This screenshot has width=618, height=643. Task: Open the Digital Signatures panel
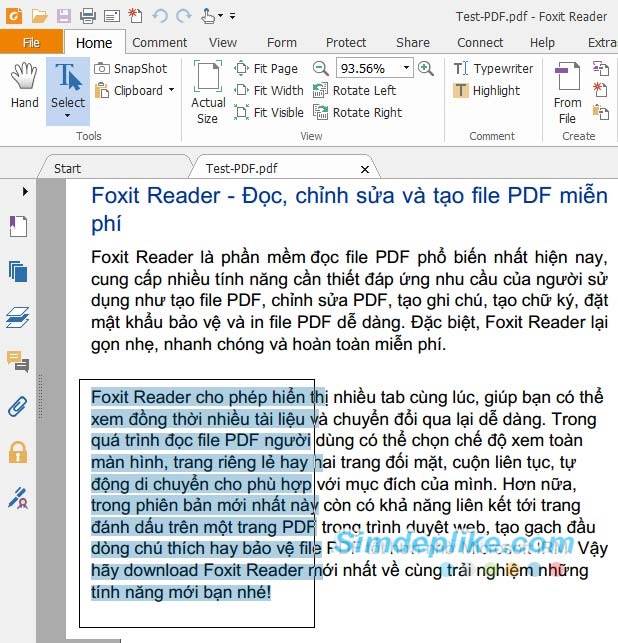point(18,498)
